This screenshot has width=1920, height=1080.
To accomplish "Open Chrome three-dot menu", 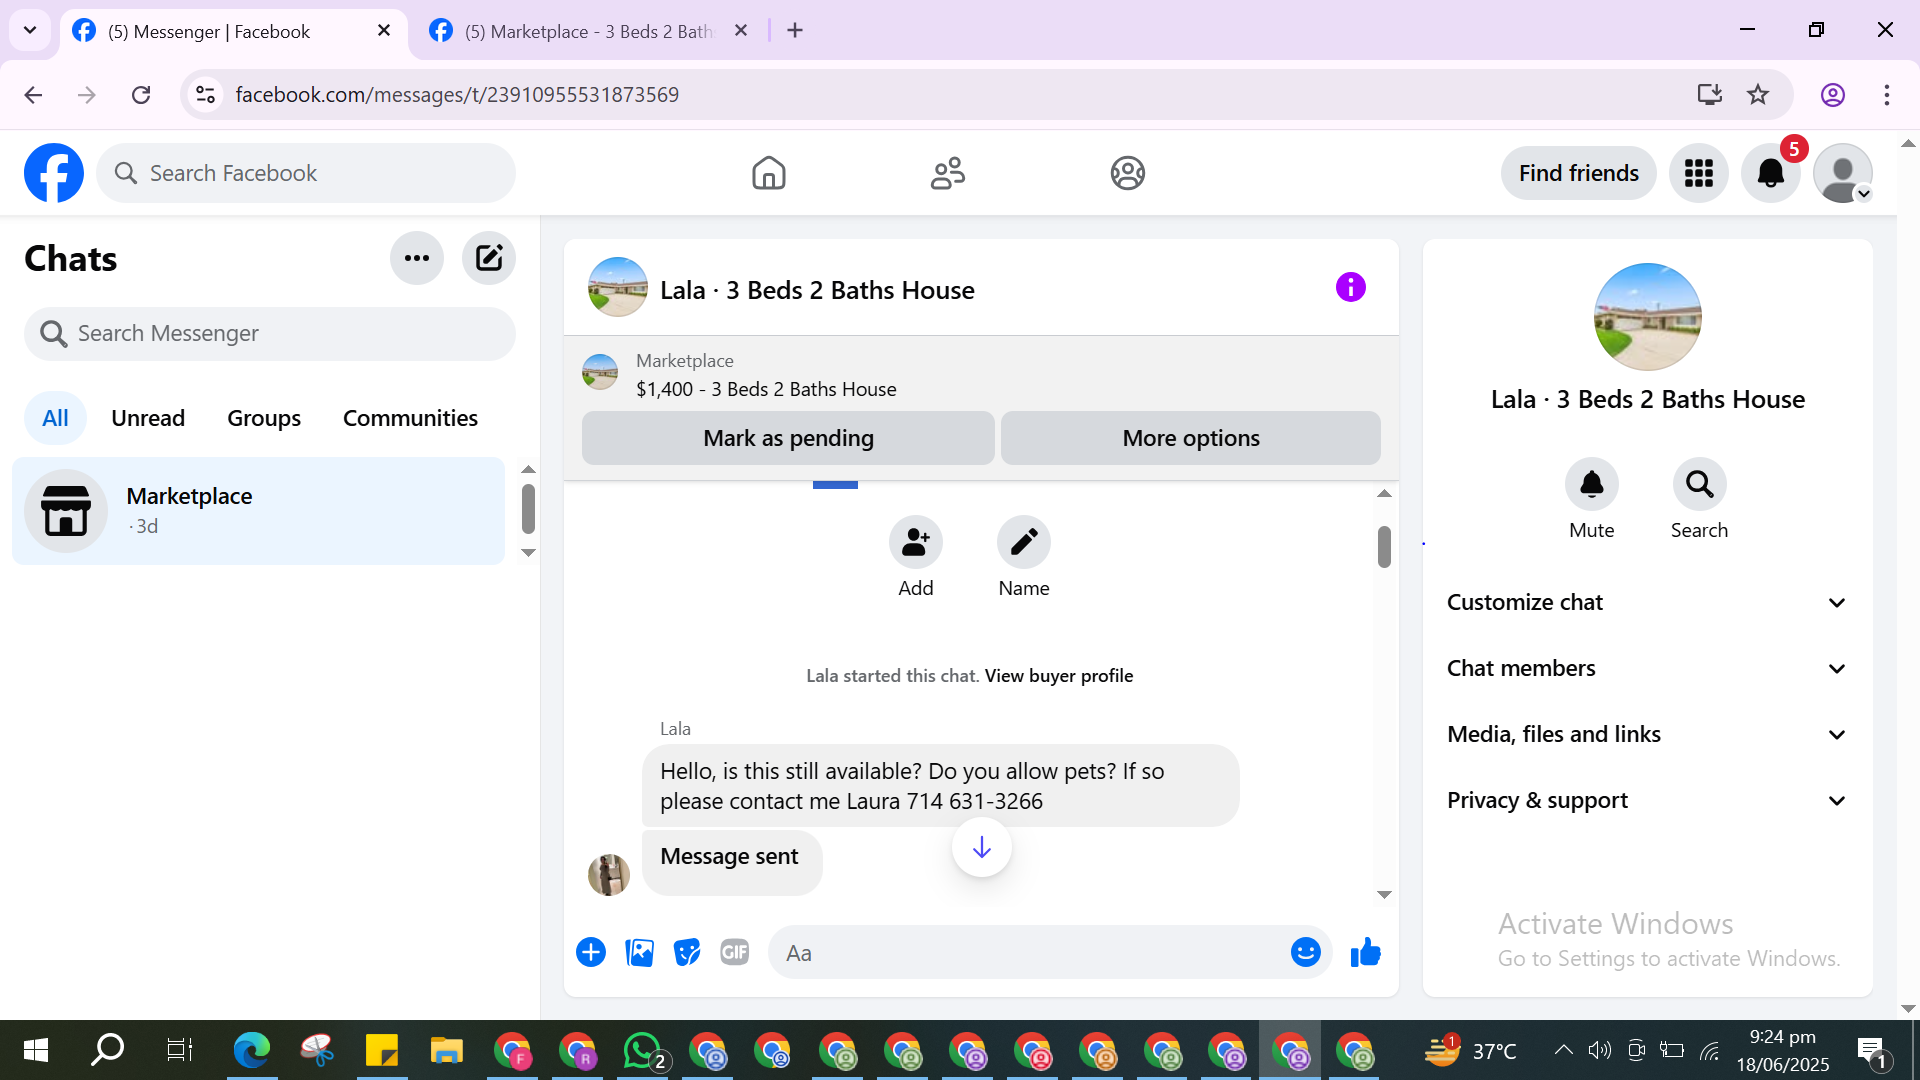I will (1887, 94).
